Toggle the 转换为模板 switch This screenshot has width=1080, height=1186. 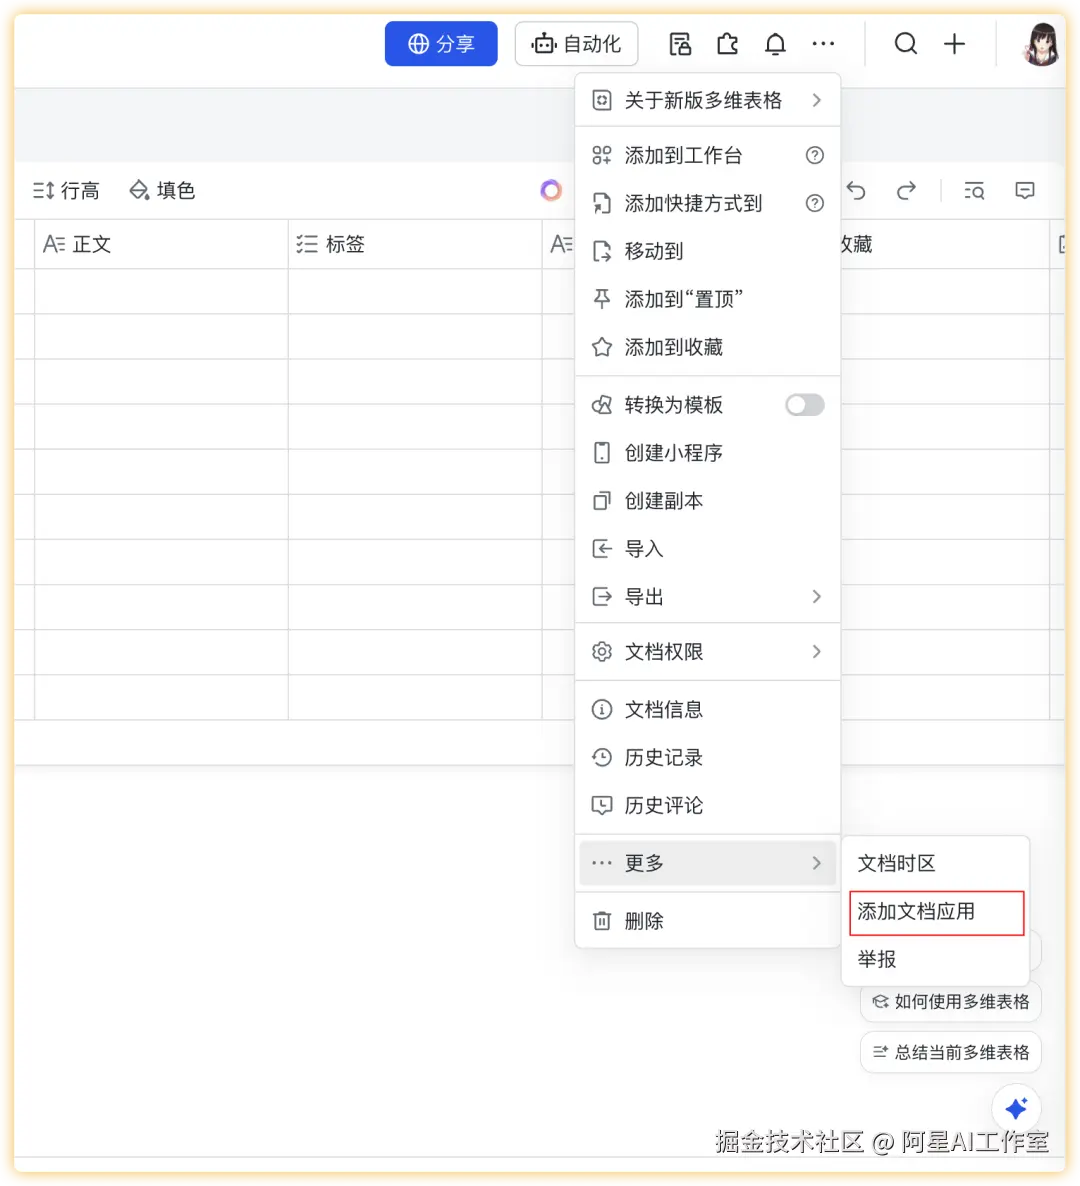pyautogui.click(x=804, y=405)
